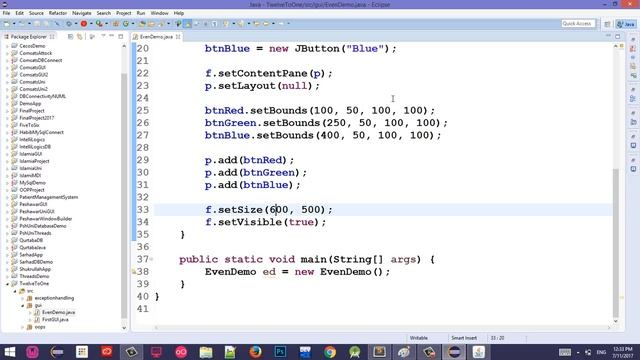Open Firefox from the taskbar

pyautogui.click(x=256, y=352)
